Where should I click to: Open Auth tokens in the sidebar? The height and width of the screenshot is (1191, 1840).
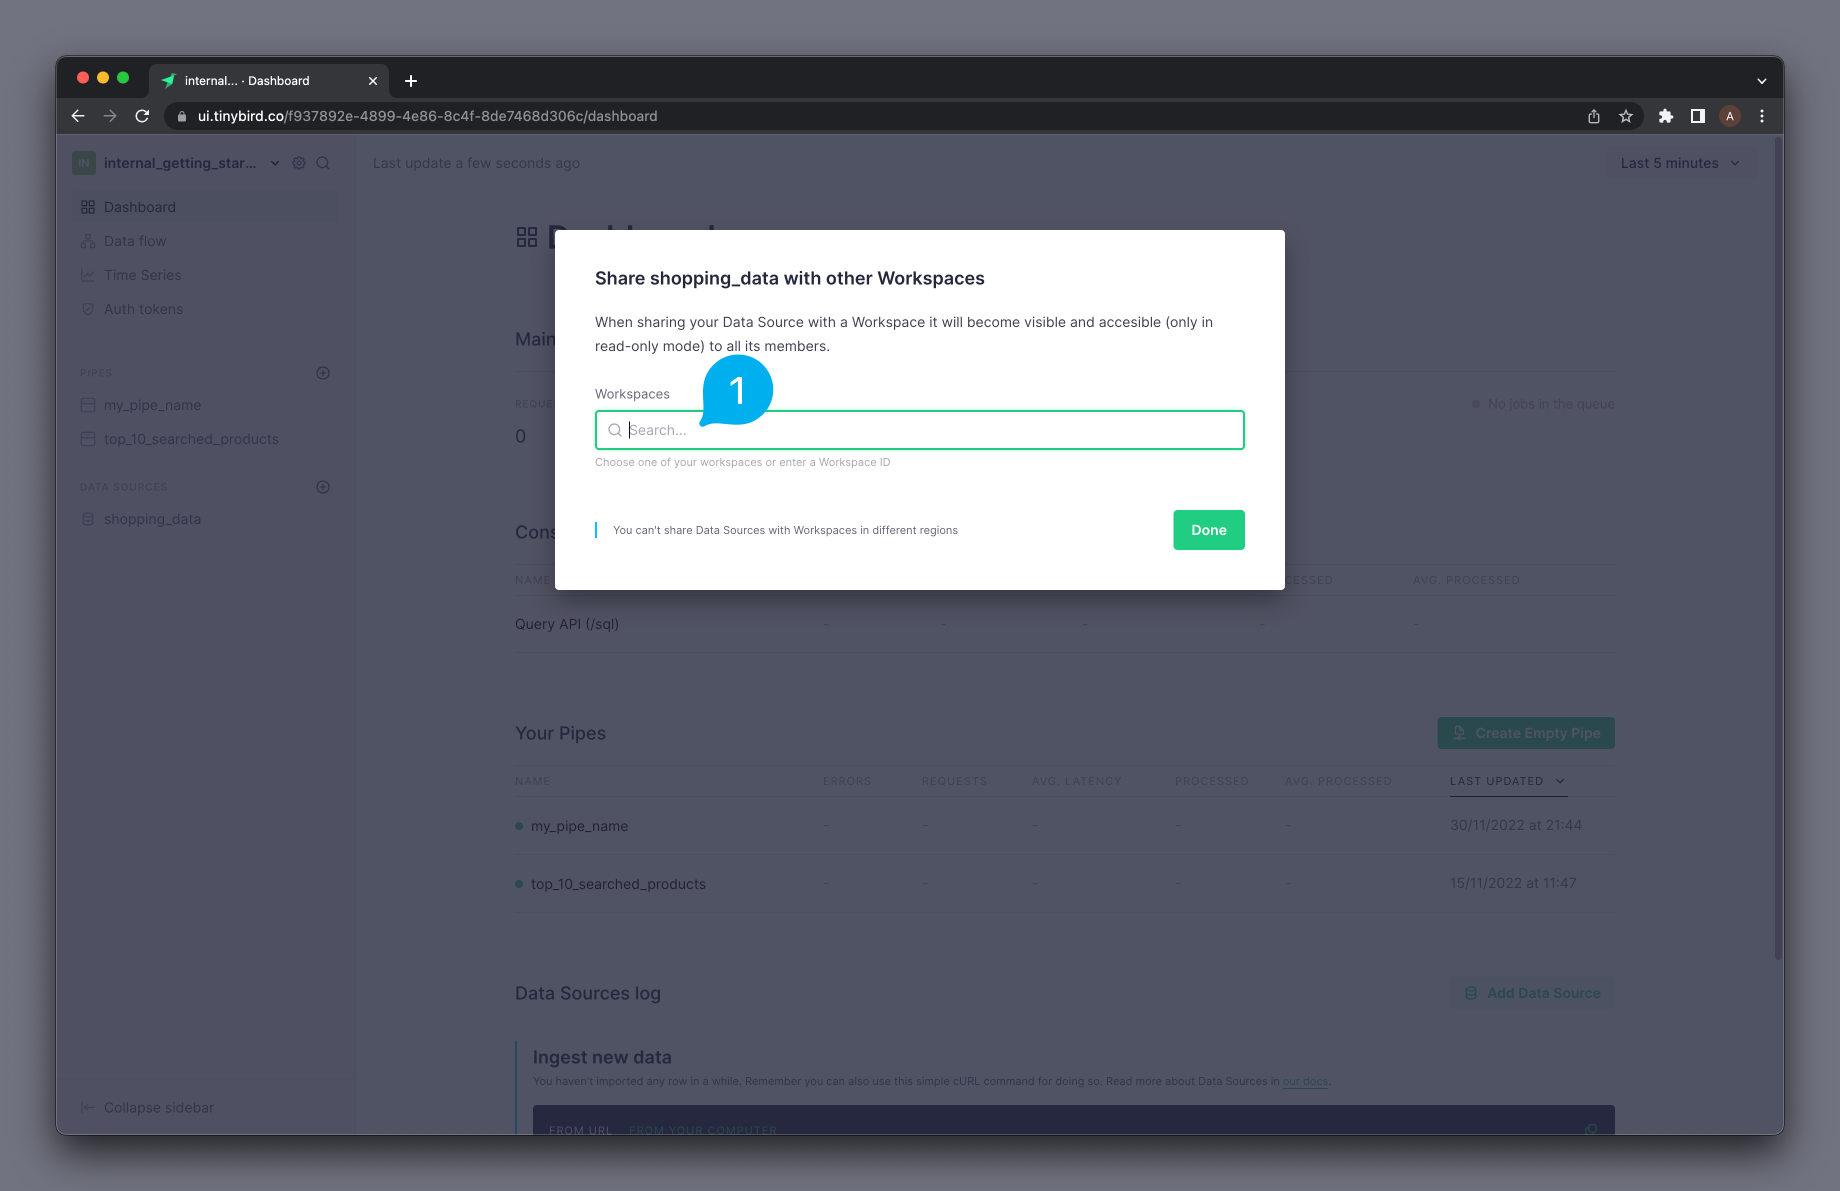pos(205,309)
